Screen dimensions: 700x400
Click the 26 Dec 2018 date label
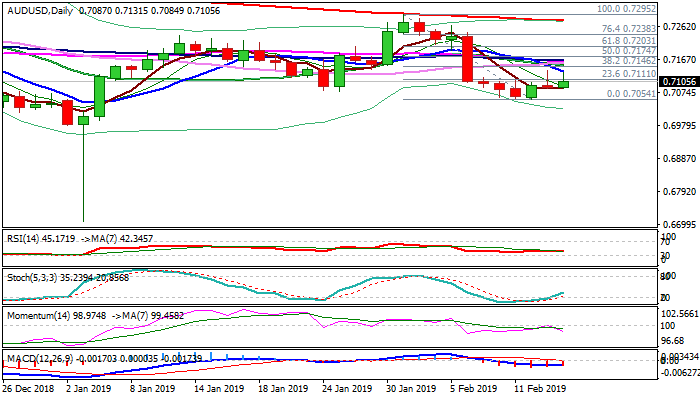(30, 388)
